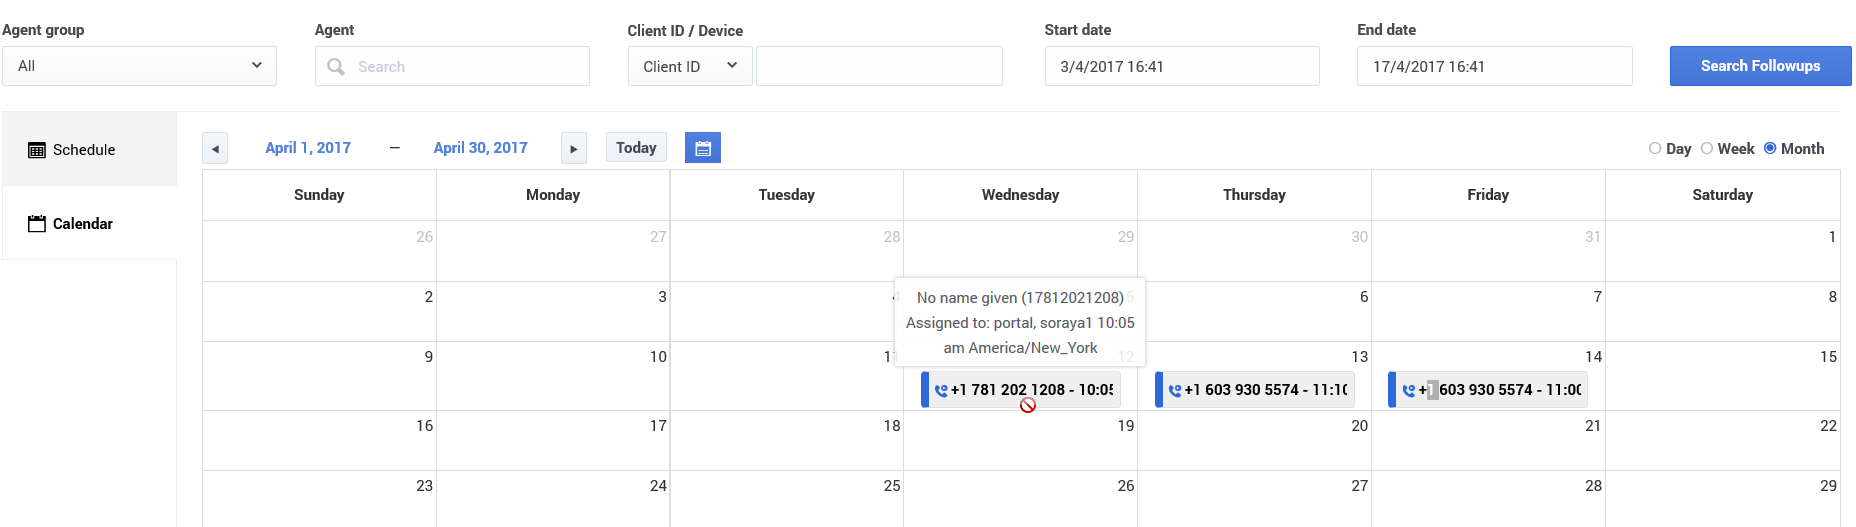
Task: Click the Search Followups button
Action: [x=1760, y=66]
